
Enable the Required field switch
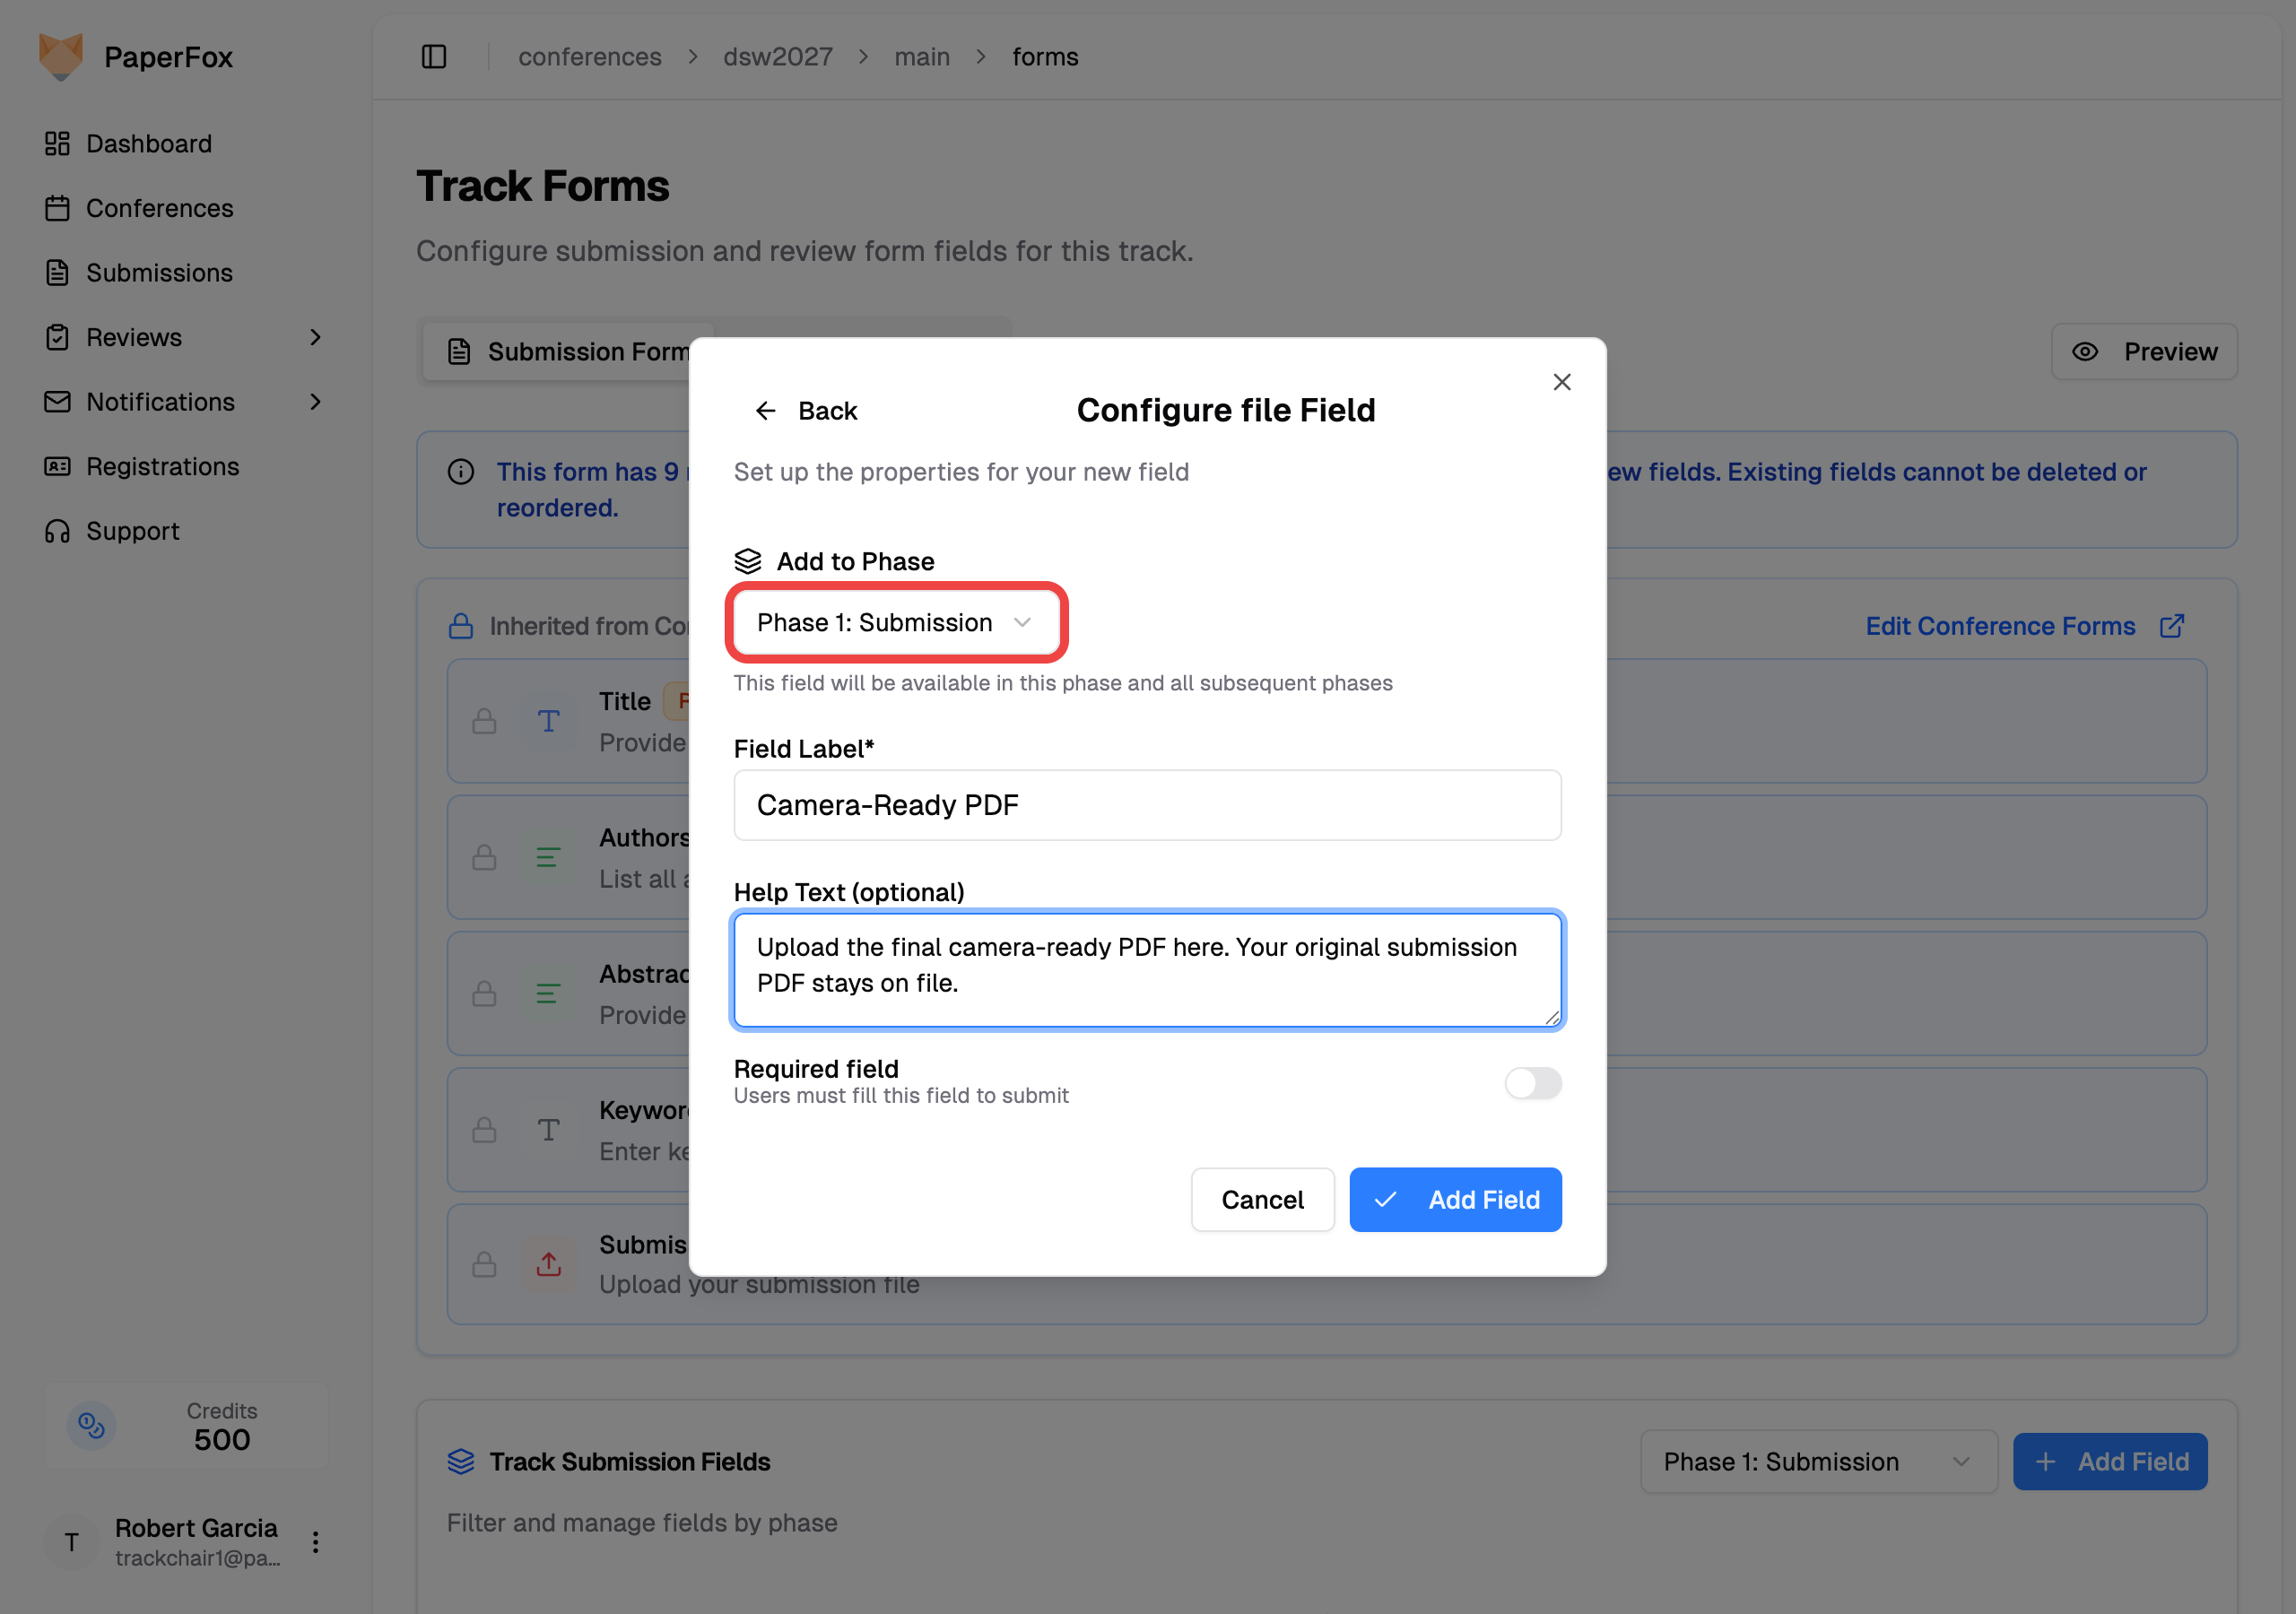[1532, 1083]
